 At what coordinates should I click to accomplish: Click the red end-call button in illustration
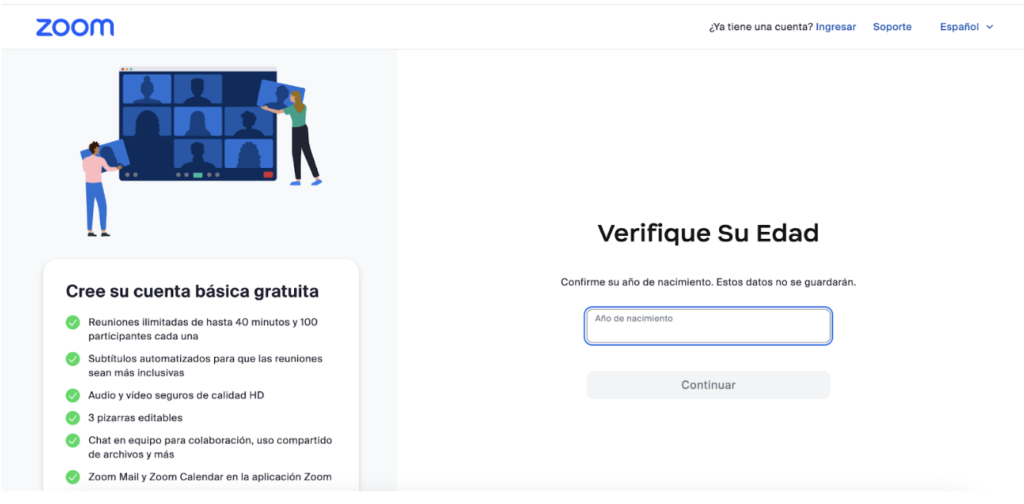point(268,175)
